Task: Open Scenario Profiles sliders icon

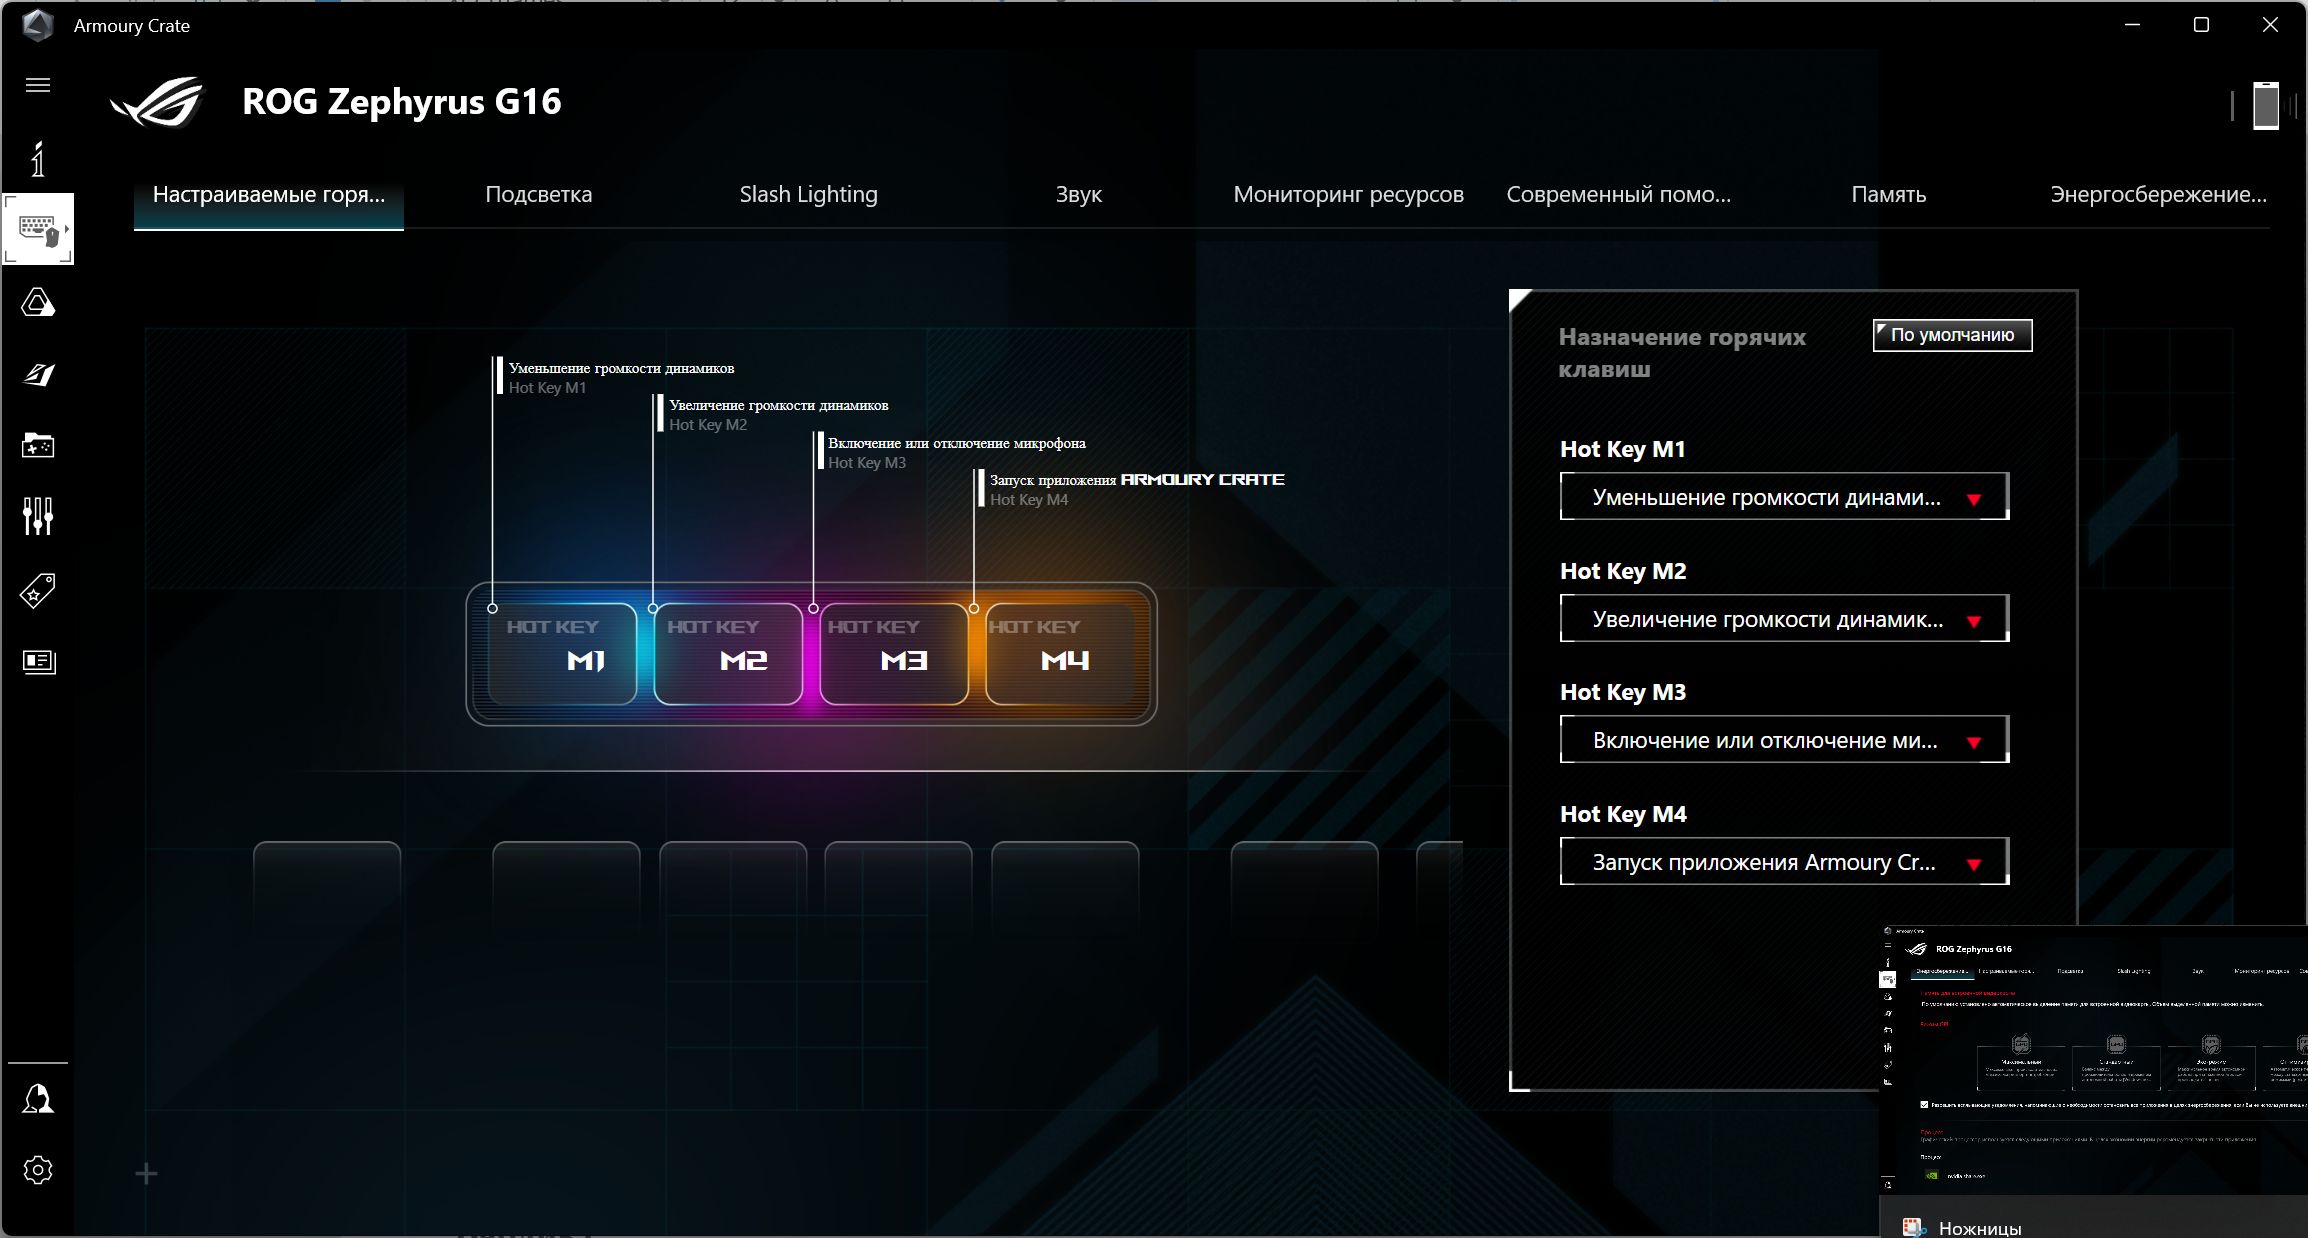Action: (x=38, y=516)
